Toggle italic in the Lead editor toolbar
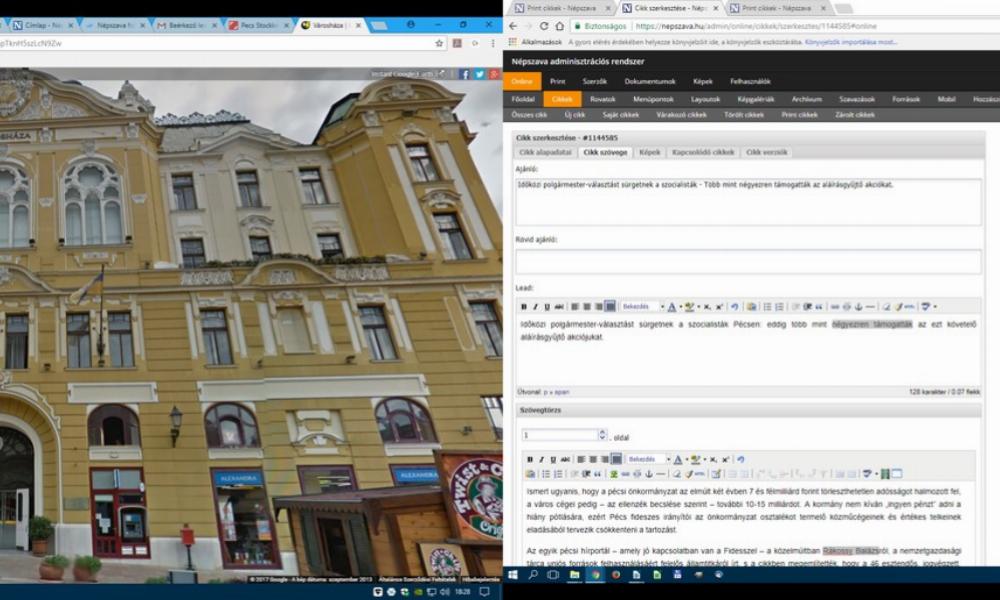This screenshot has height=600, width=1000. click(535, 307)
